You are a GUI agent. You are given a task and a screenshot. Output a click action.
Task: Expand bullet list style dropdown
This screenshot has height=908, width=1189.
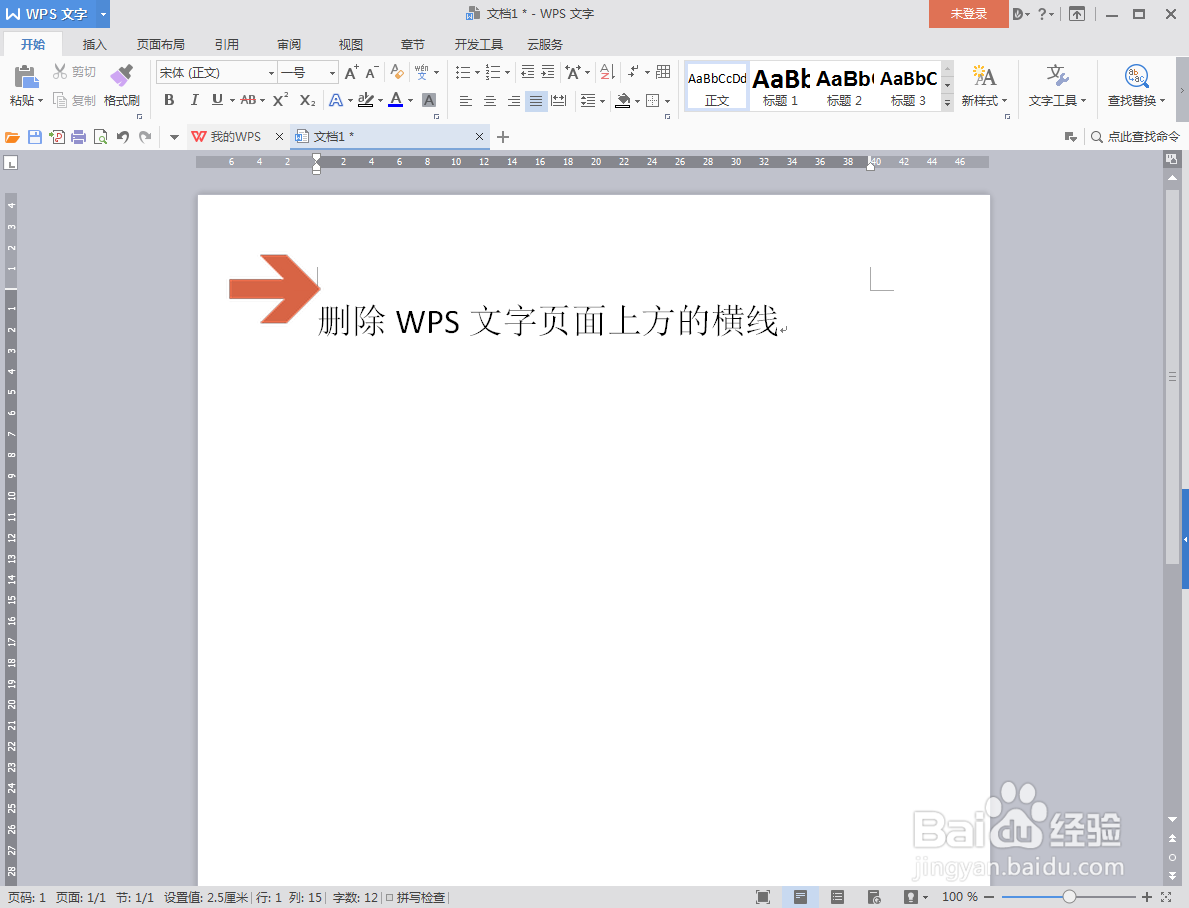click(x=477, y=73)
